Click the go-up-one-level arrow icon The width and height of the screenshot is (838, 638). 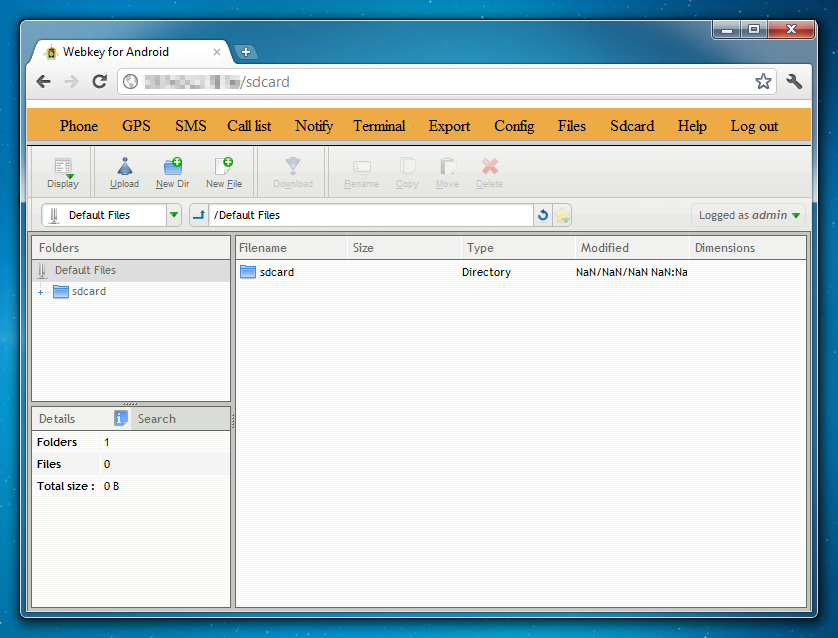tap(199, 215)
